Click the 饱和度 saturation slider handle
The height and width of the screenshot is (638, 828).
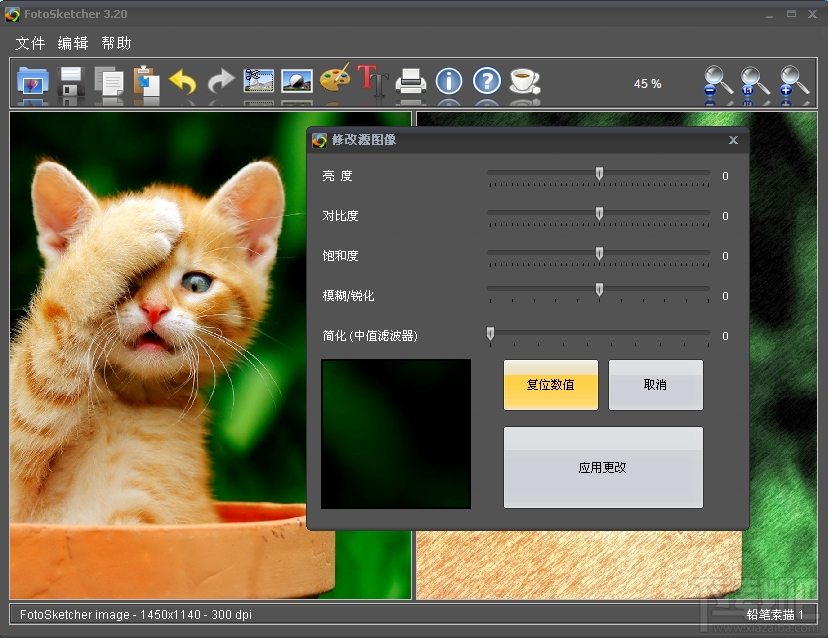[599, 254]
